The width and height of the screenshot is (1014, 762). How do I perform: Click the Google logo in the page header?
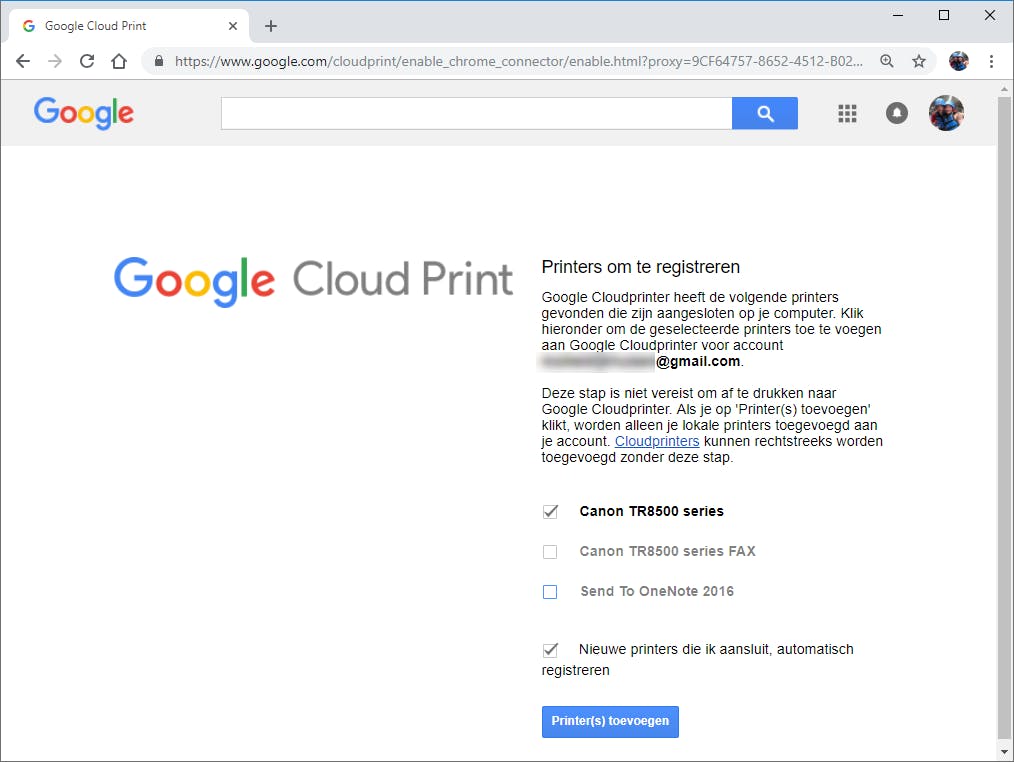(x=84, y=113)
